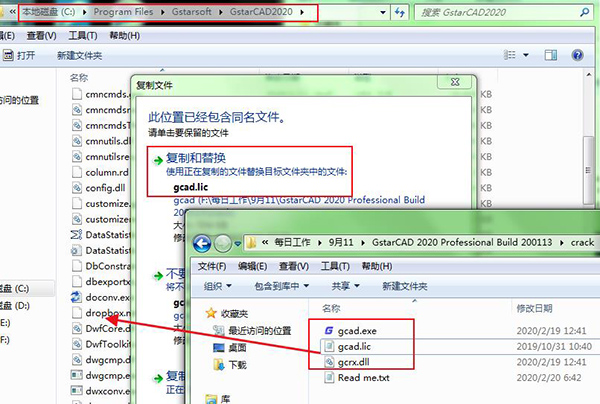Close the 复制文件 dialog
The height and width of the screenshot is (404, 600).
click(455, 82)
